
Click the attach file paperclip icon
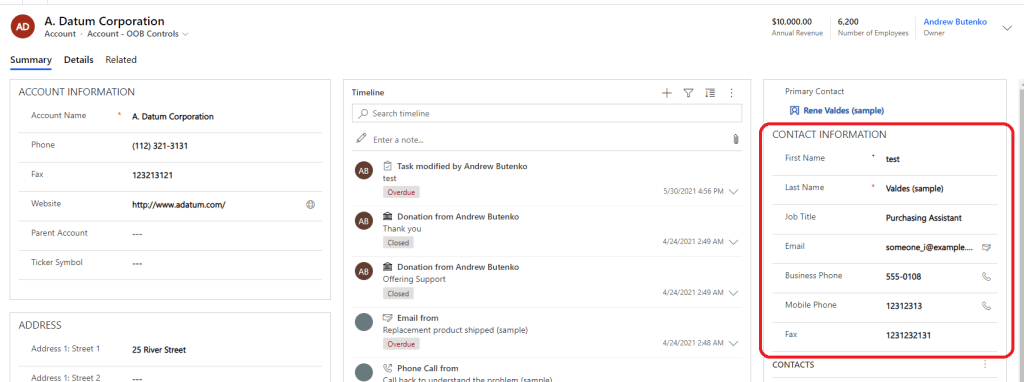(736, 140)
